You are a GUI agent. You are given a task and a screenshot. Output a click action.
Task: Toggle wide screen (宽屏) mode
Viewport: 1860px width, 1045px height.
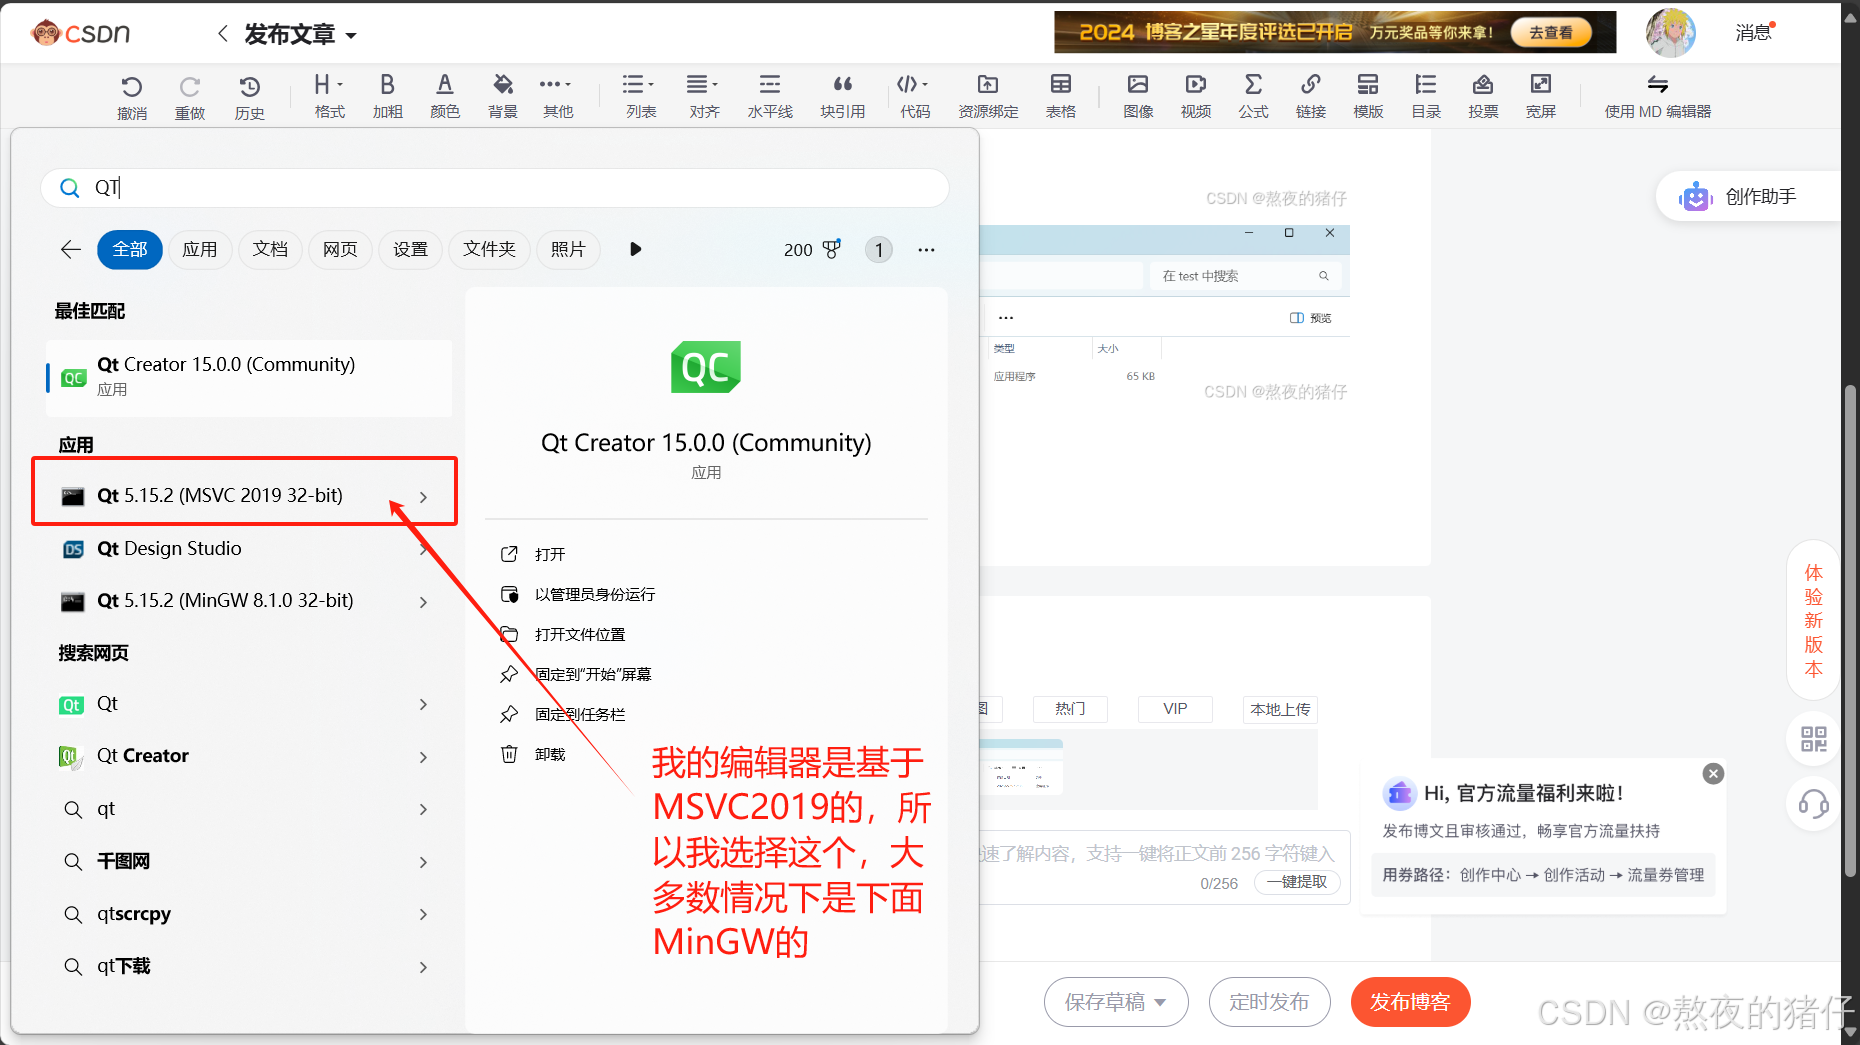click(x=1541, y=96)
